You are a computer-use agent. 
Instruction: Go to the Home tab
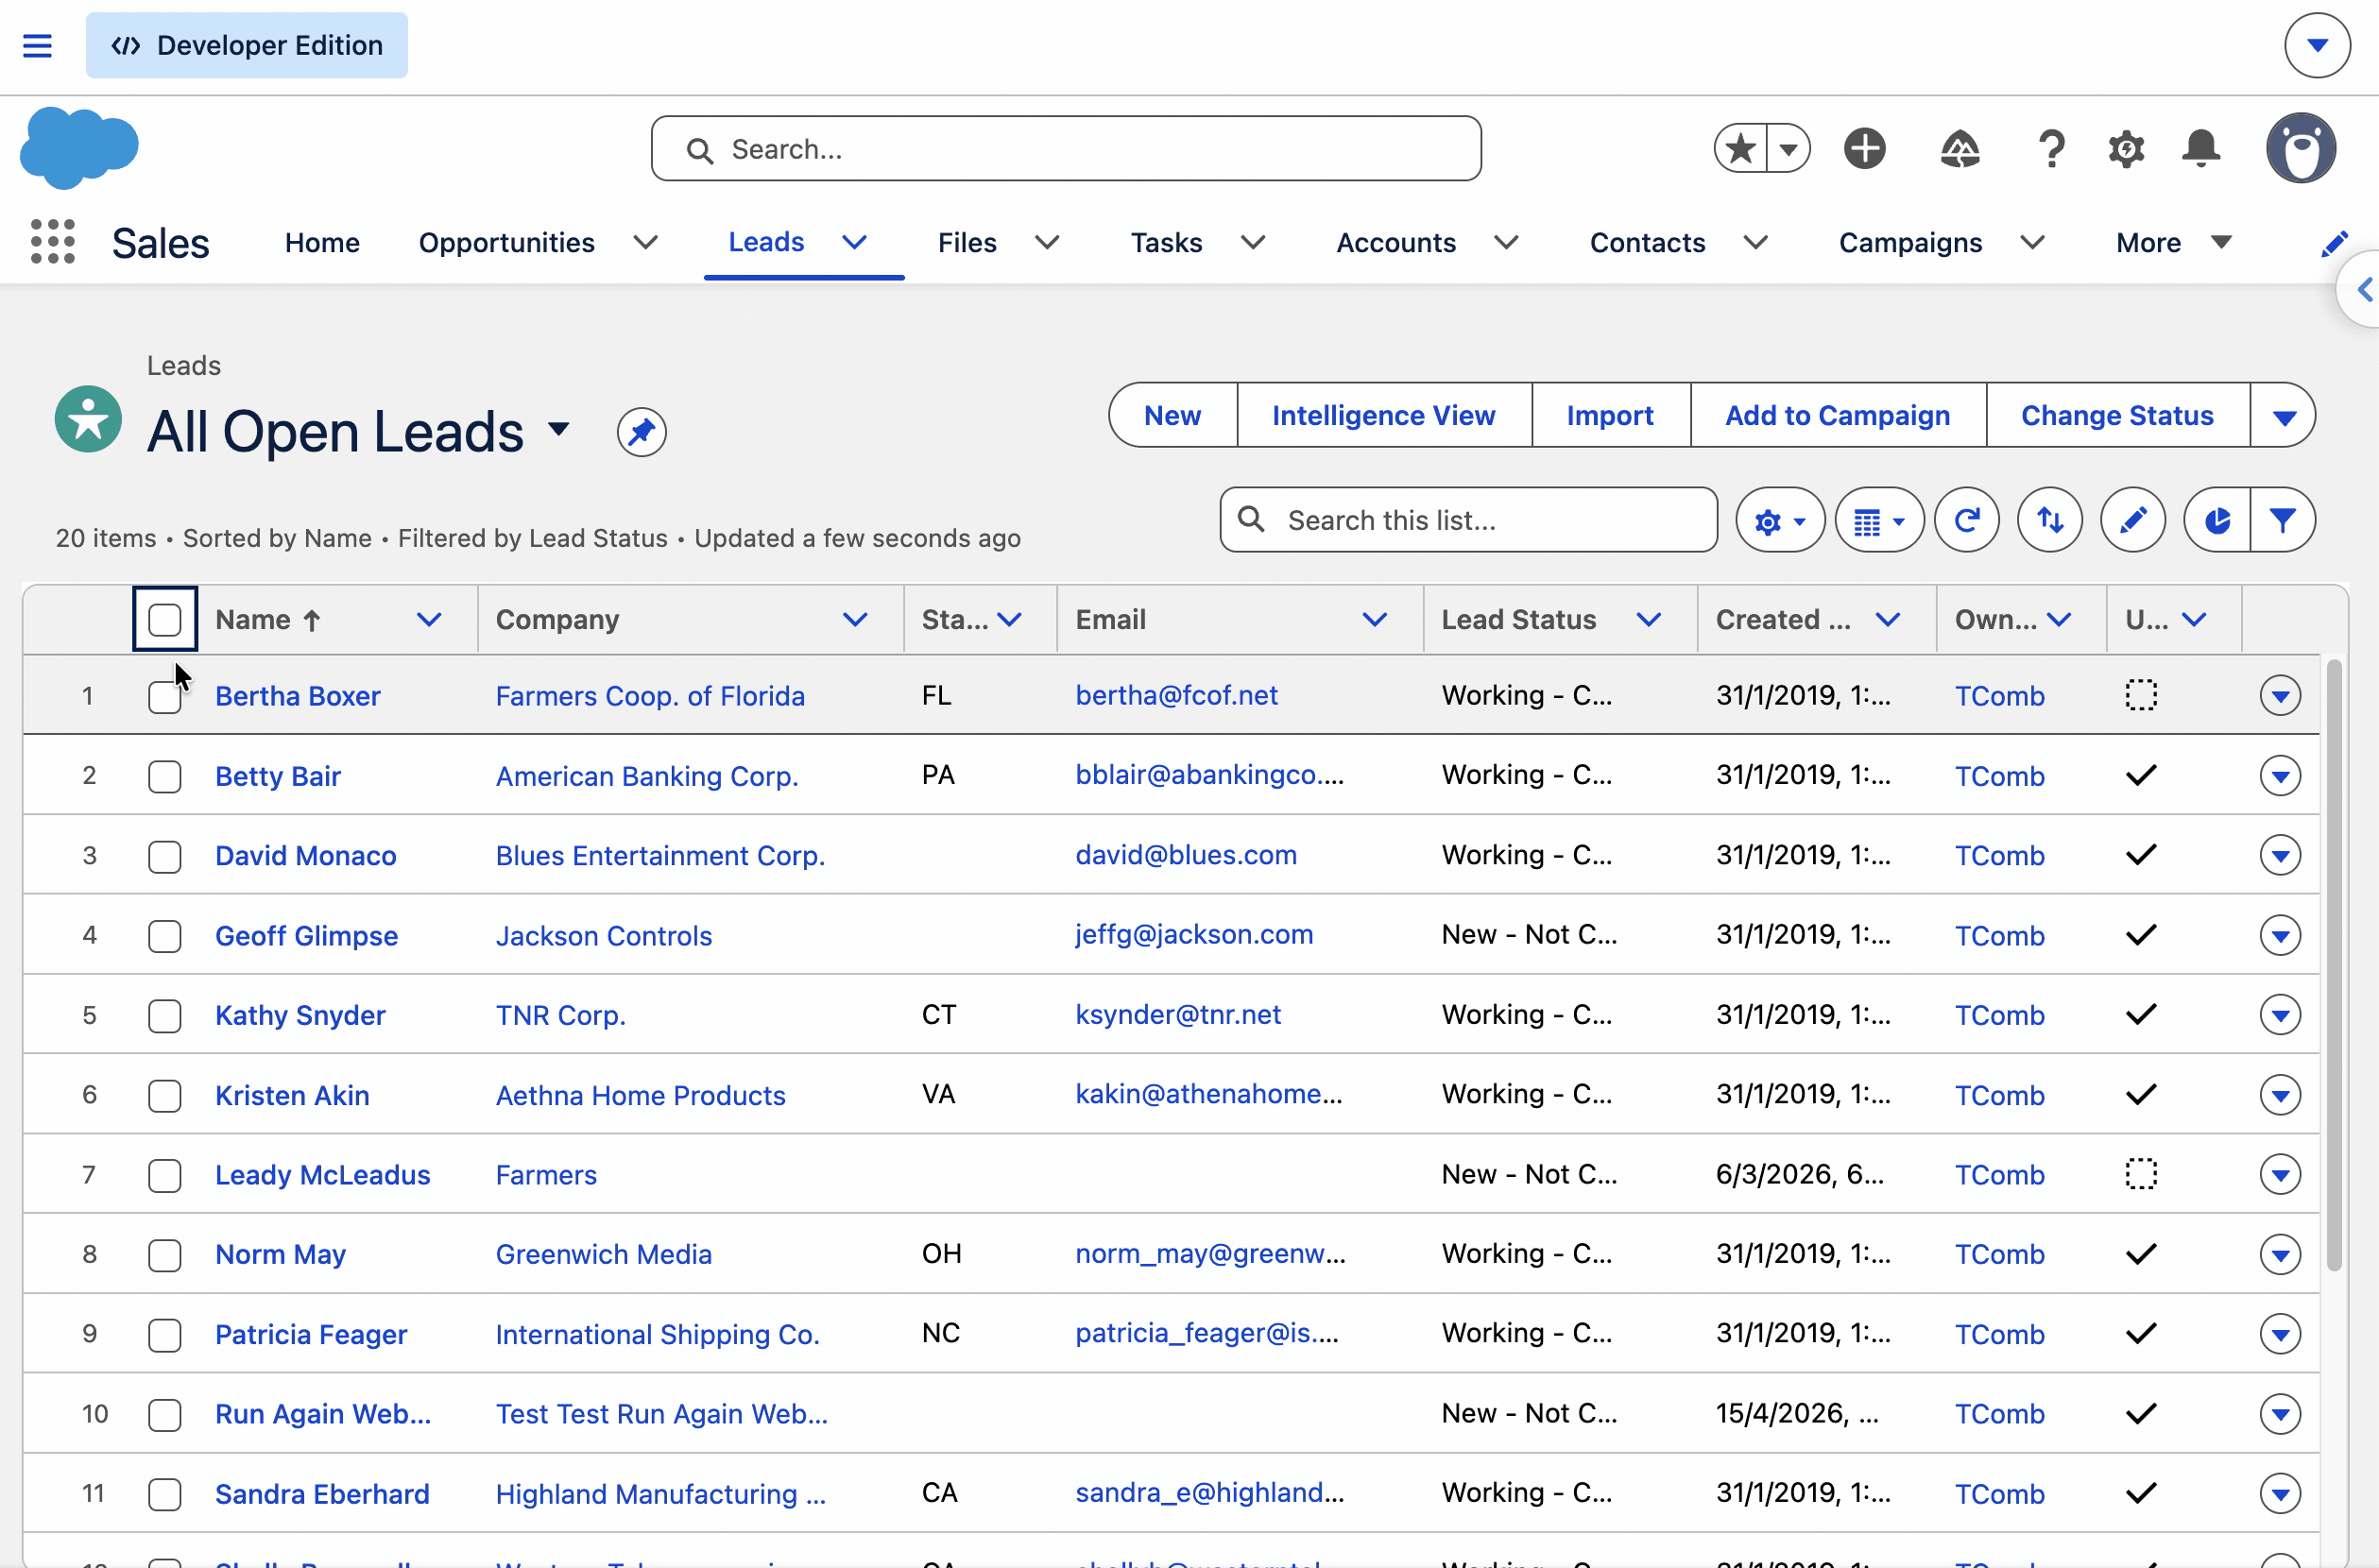(x=322, y=242)
